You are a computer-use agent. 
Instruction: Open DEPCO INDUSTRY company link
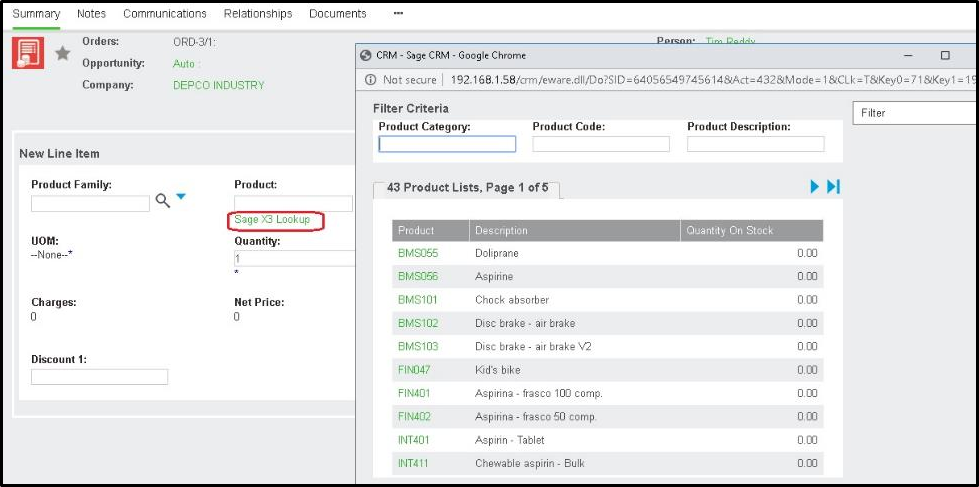(218, 86)
